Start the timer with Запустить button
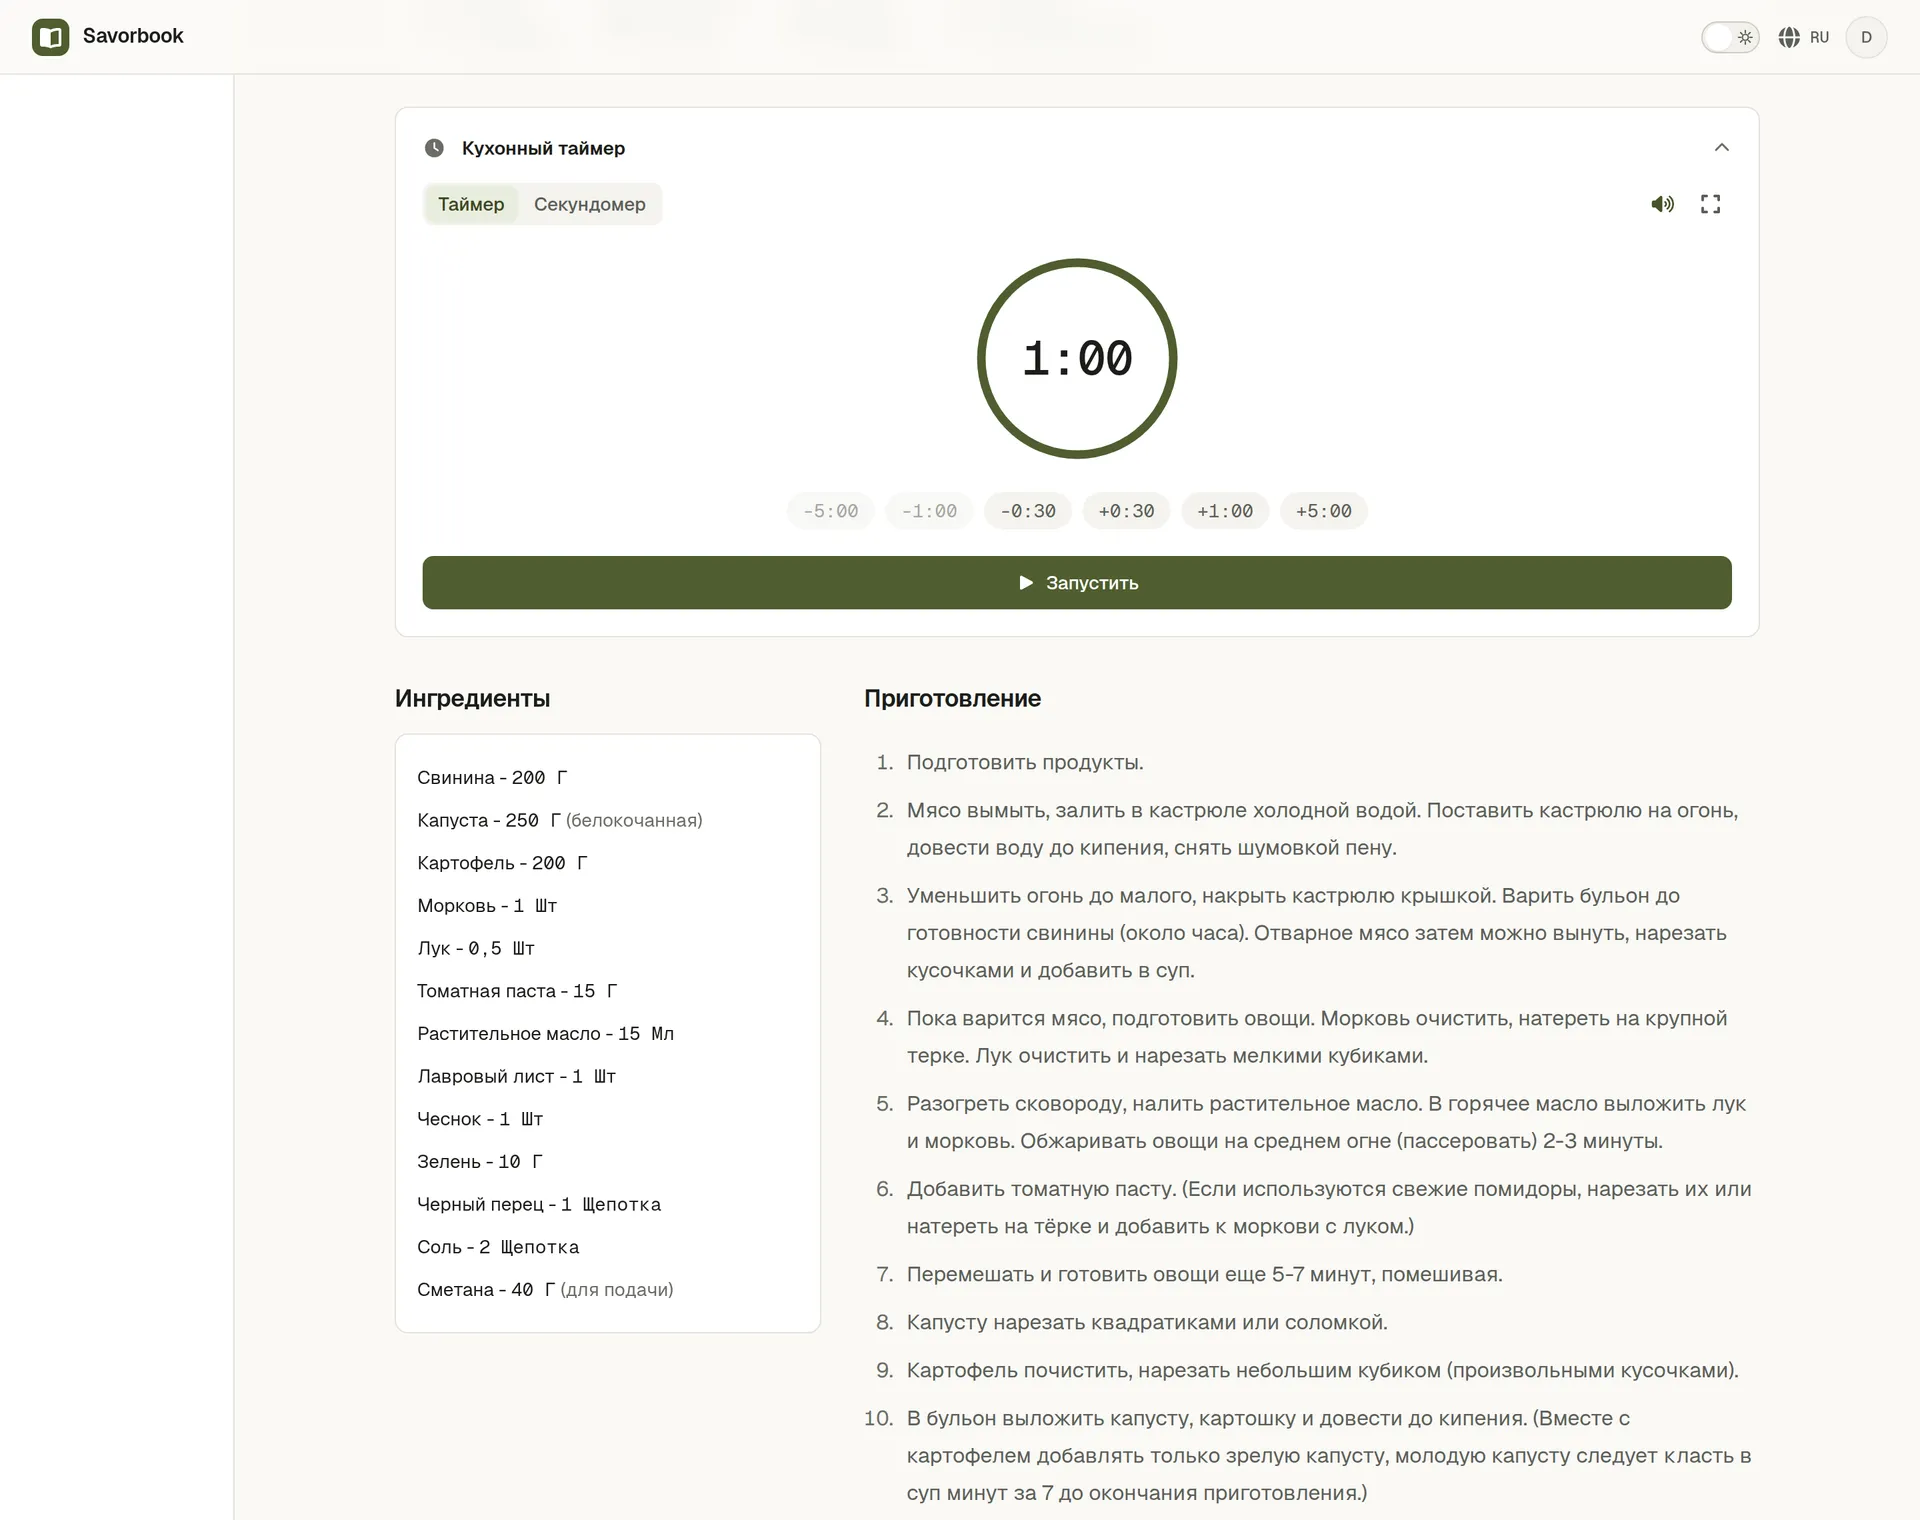 pos(1077,582)
